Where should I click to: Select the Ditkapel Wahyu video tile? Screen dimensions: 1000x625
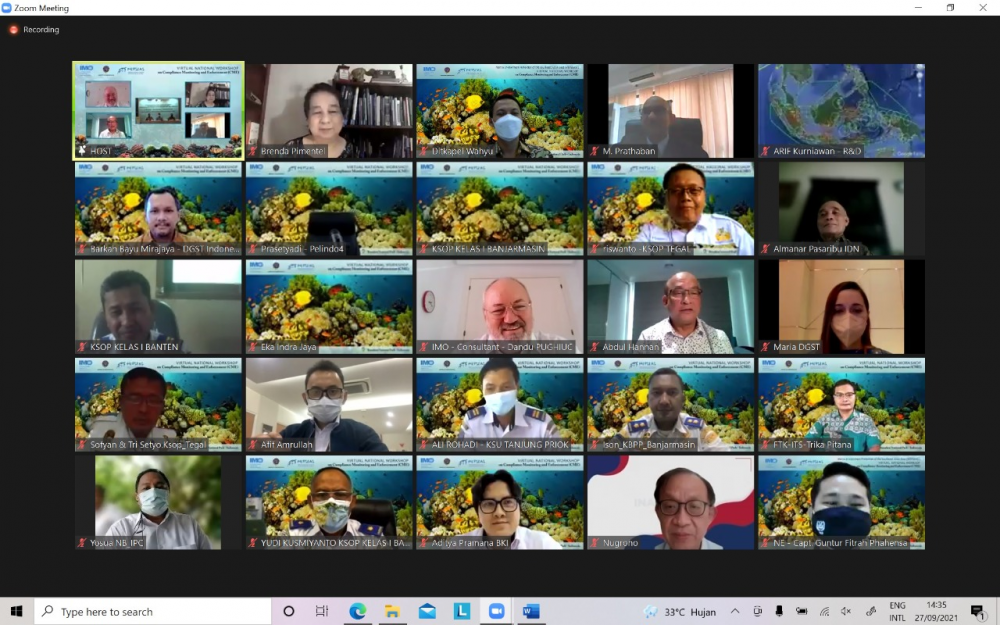tap(500, 110)
